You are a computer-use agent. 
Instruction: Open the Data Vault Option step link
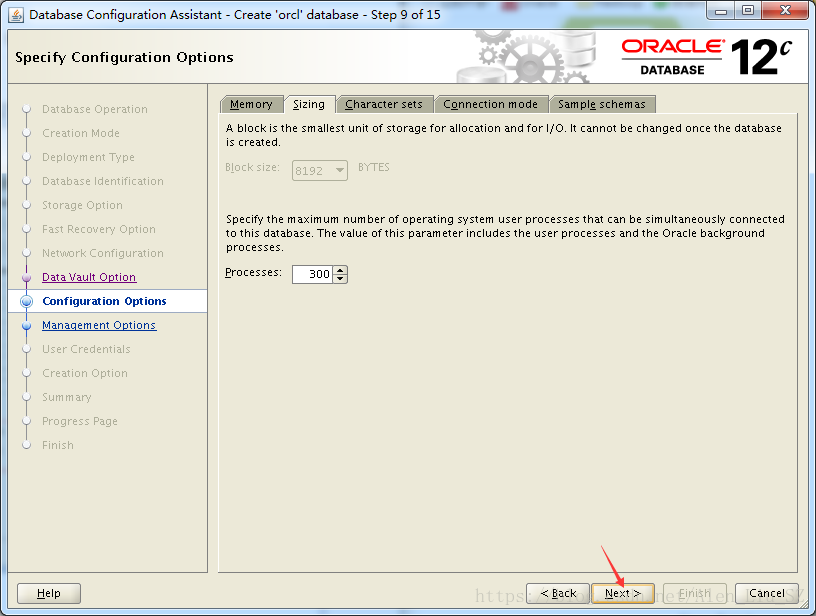pos(89,277)
